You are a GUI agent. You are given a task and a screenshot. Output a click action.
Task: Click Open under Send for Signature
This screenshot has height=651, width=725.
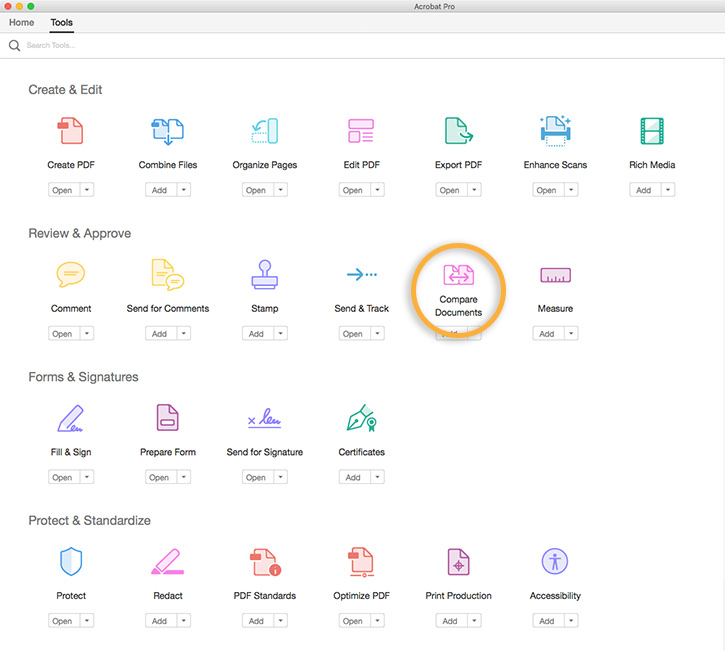pos(258,477)
